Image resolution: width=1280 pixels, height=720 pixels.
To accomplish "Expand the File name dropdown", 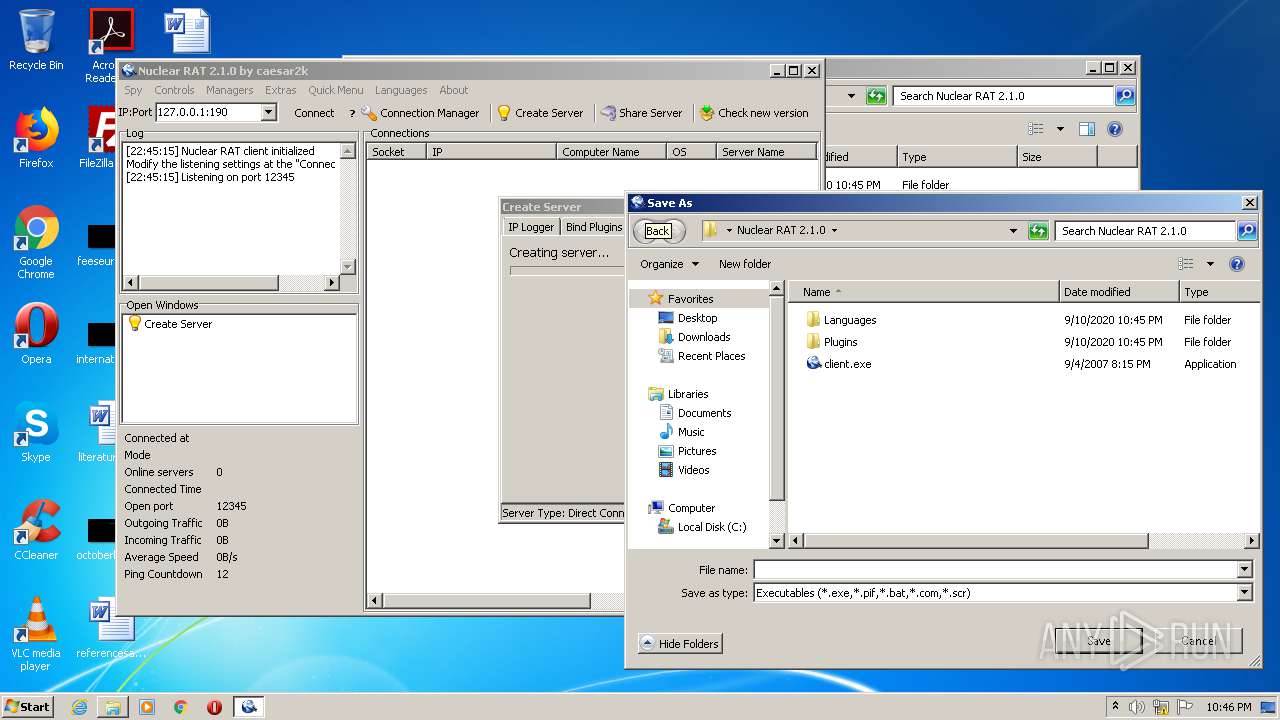I will [1245, 570].
